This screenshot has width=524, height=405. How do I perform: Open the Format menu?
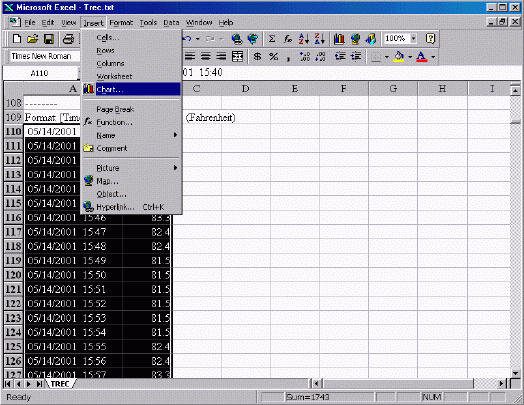click(x=121, y=23)
